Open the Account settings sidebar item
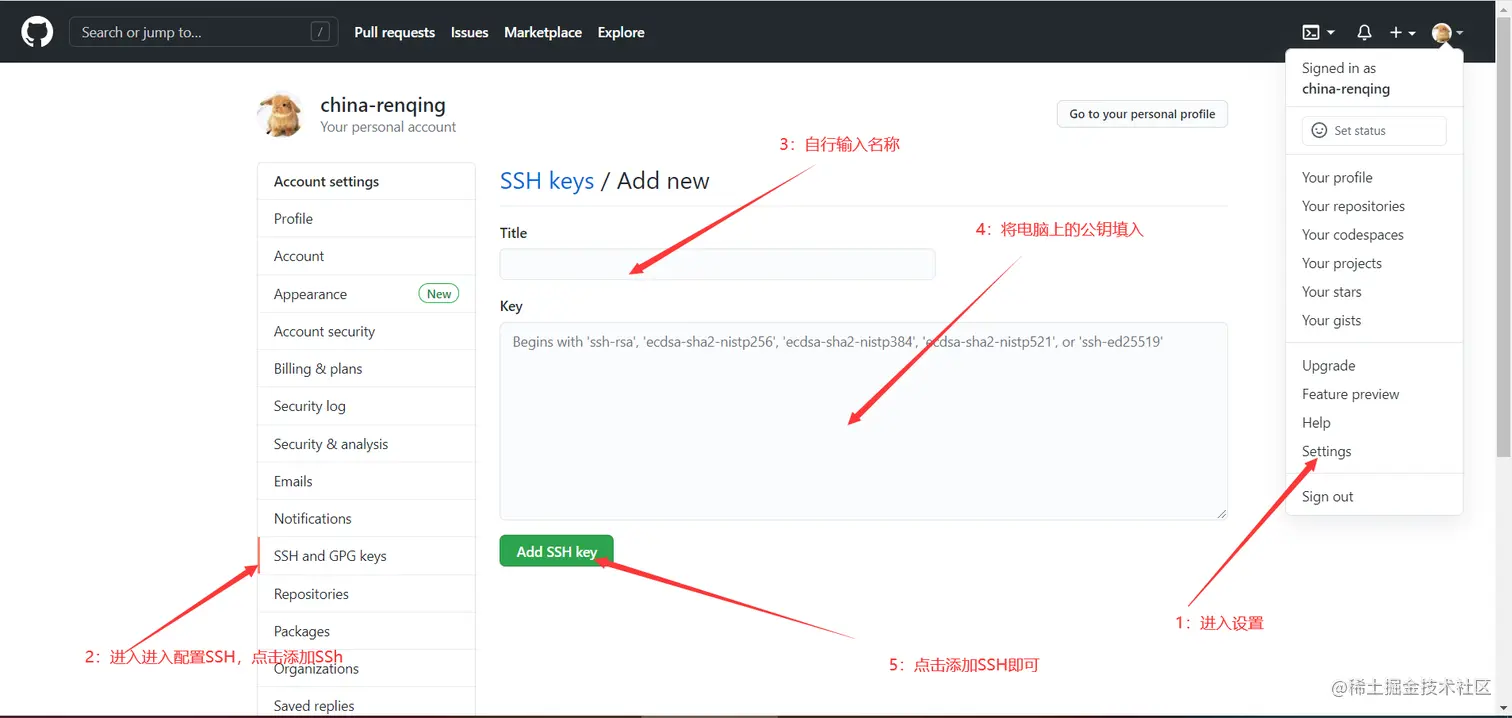This screenshot has height=718, width=1512. click(x=366, y=256)
